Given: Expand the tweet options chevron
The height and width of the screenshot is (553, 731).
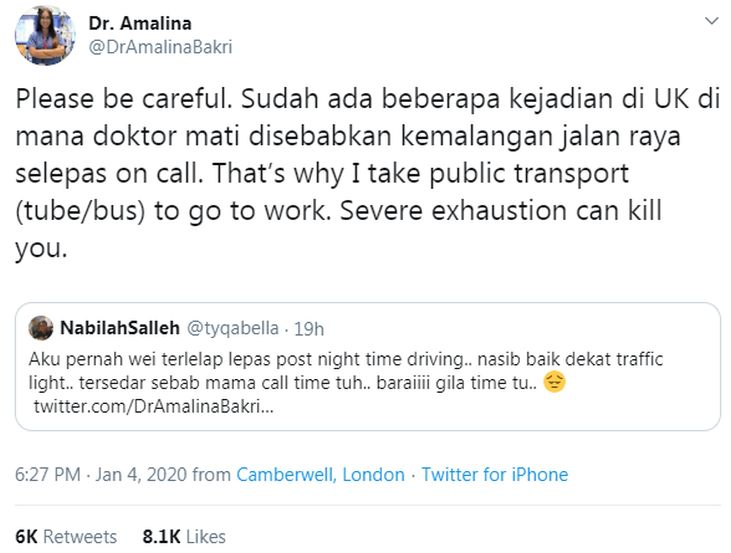Looking at the screenshot, I should click(x=711, y=22).
